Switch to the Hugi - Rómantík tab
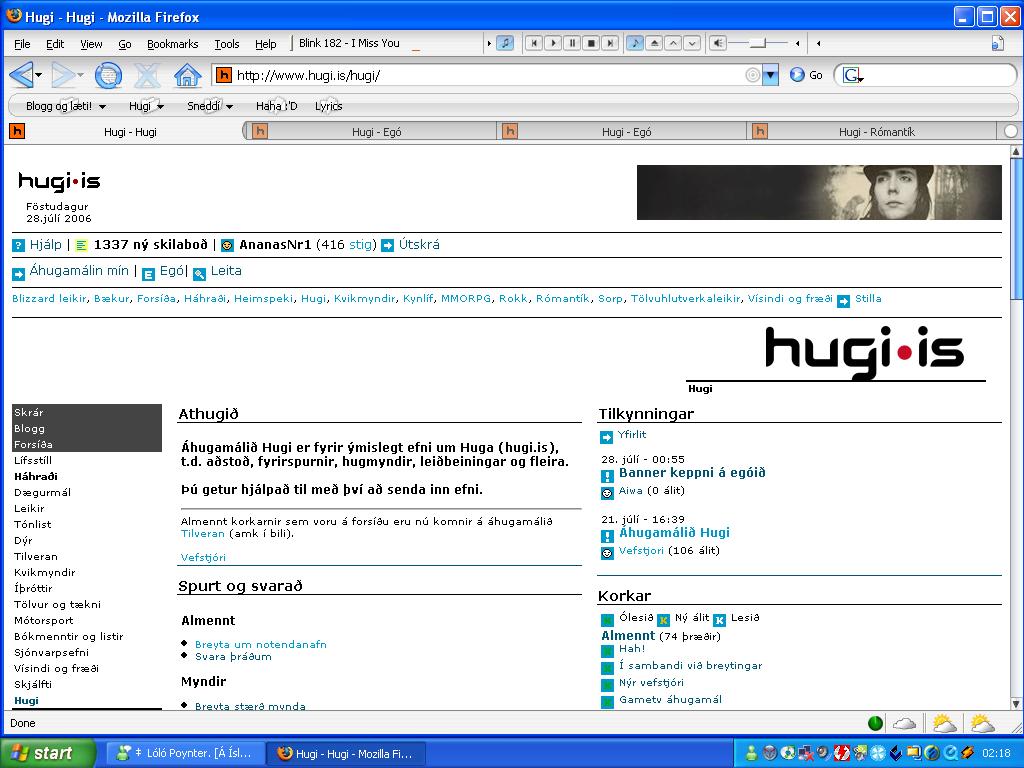1024x768 pixels. 872,132
